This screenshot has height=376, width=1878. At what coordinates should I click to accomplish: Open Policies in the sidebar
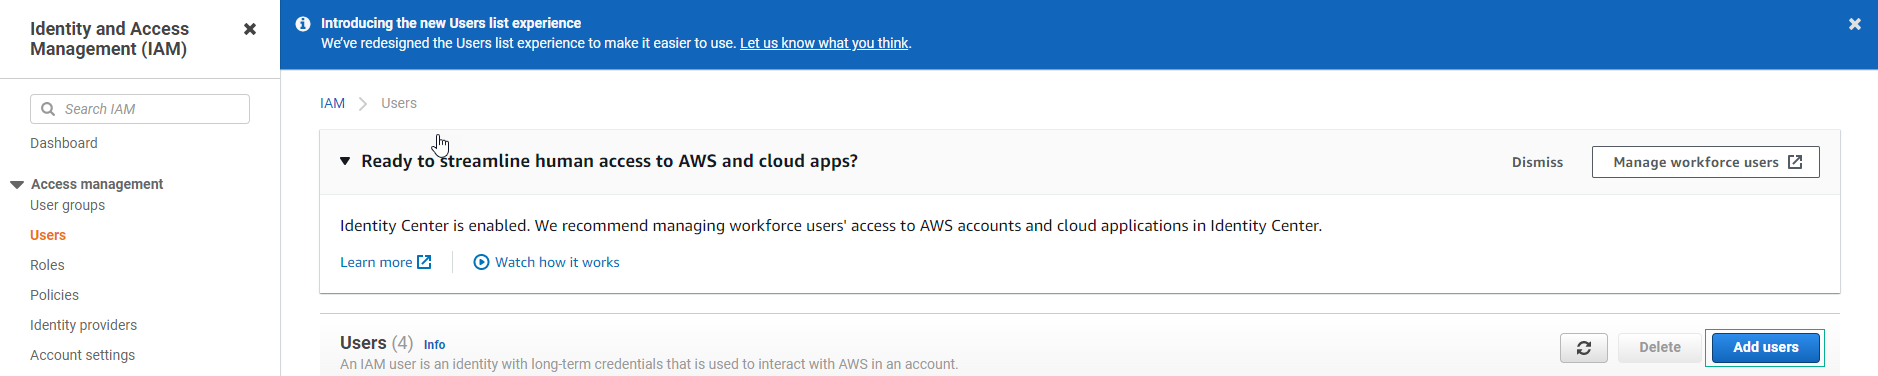tap(54, 295)
